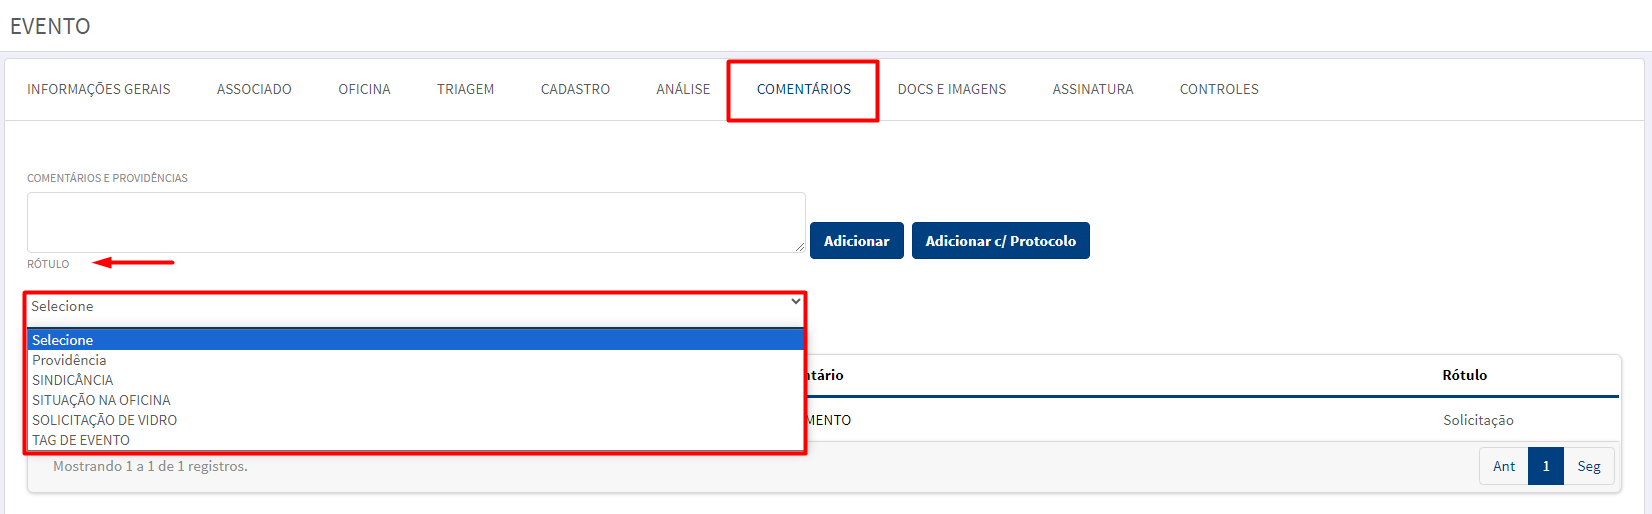This screenshot has height=514, width=1652.
Task: Choose SOLICITAÇÃO DE VIDRO option
Action: pos(416,420)
